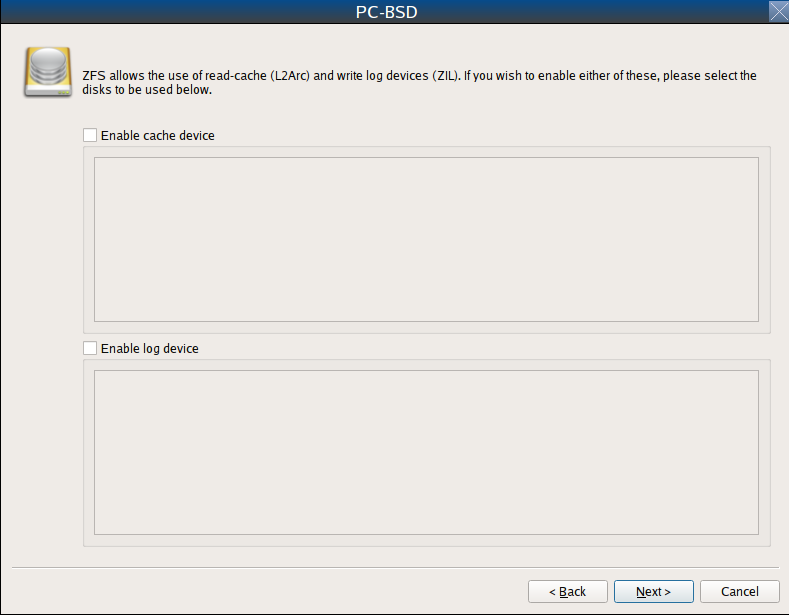Screen dimensions: 789x615
Task: Click the PC-BSD title bar
Action: click(385, 12)
